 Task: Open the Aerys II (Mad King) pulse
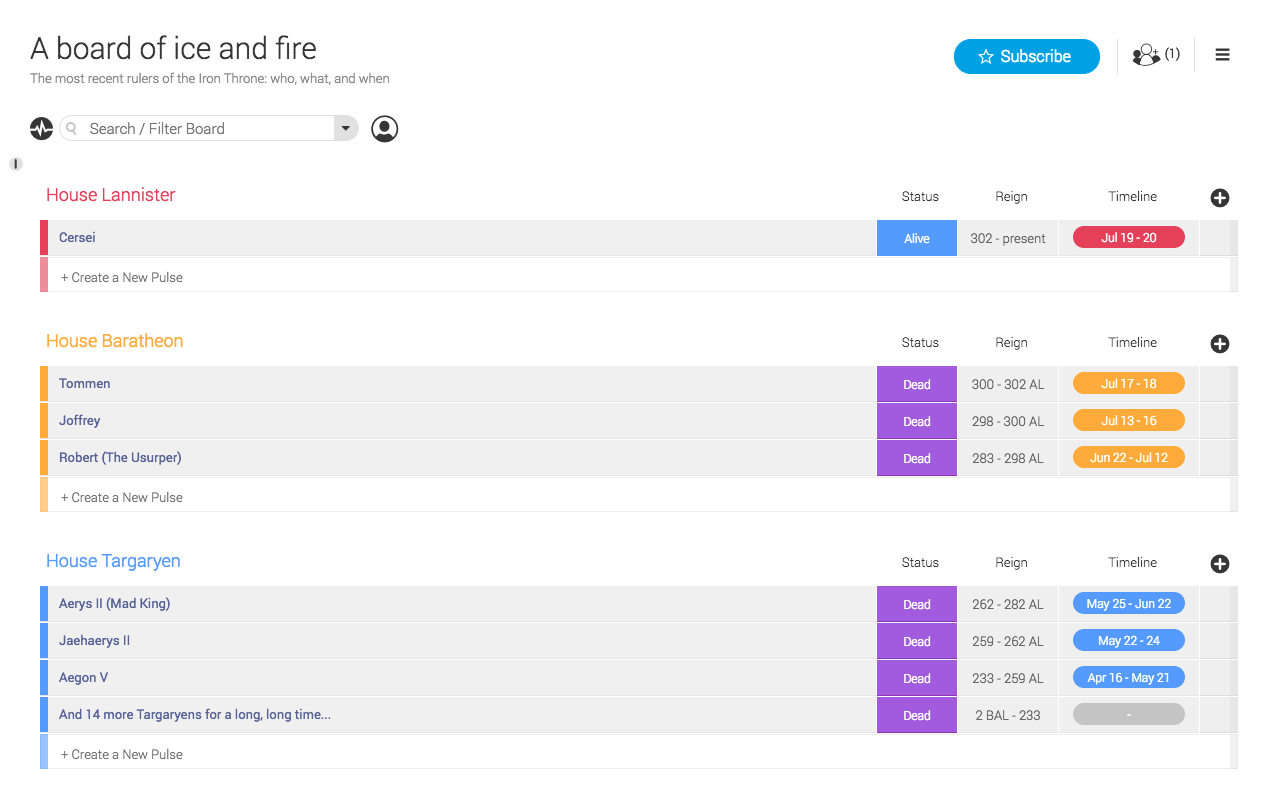pyautogui.click(x=114, y=604)
